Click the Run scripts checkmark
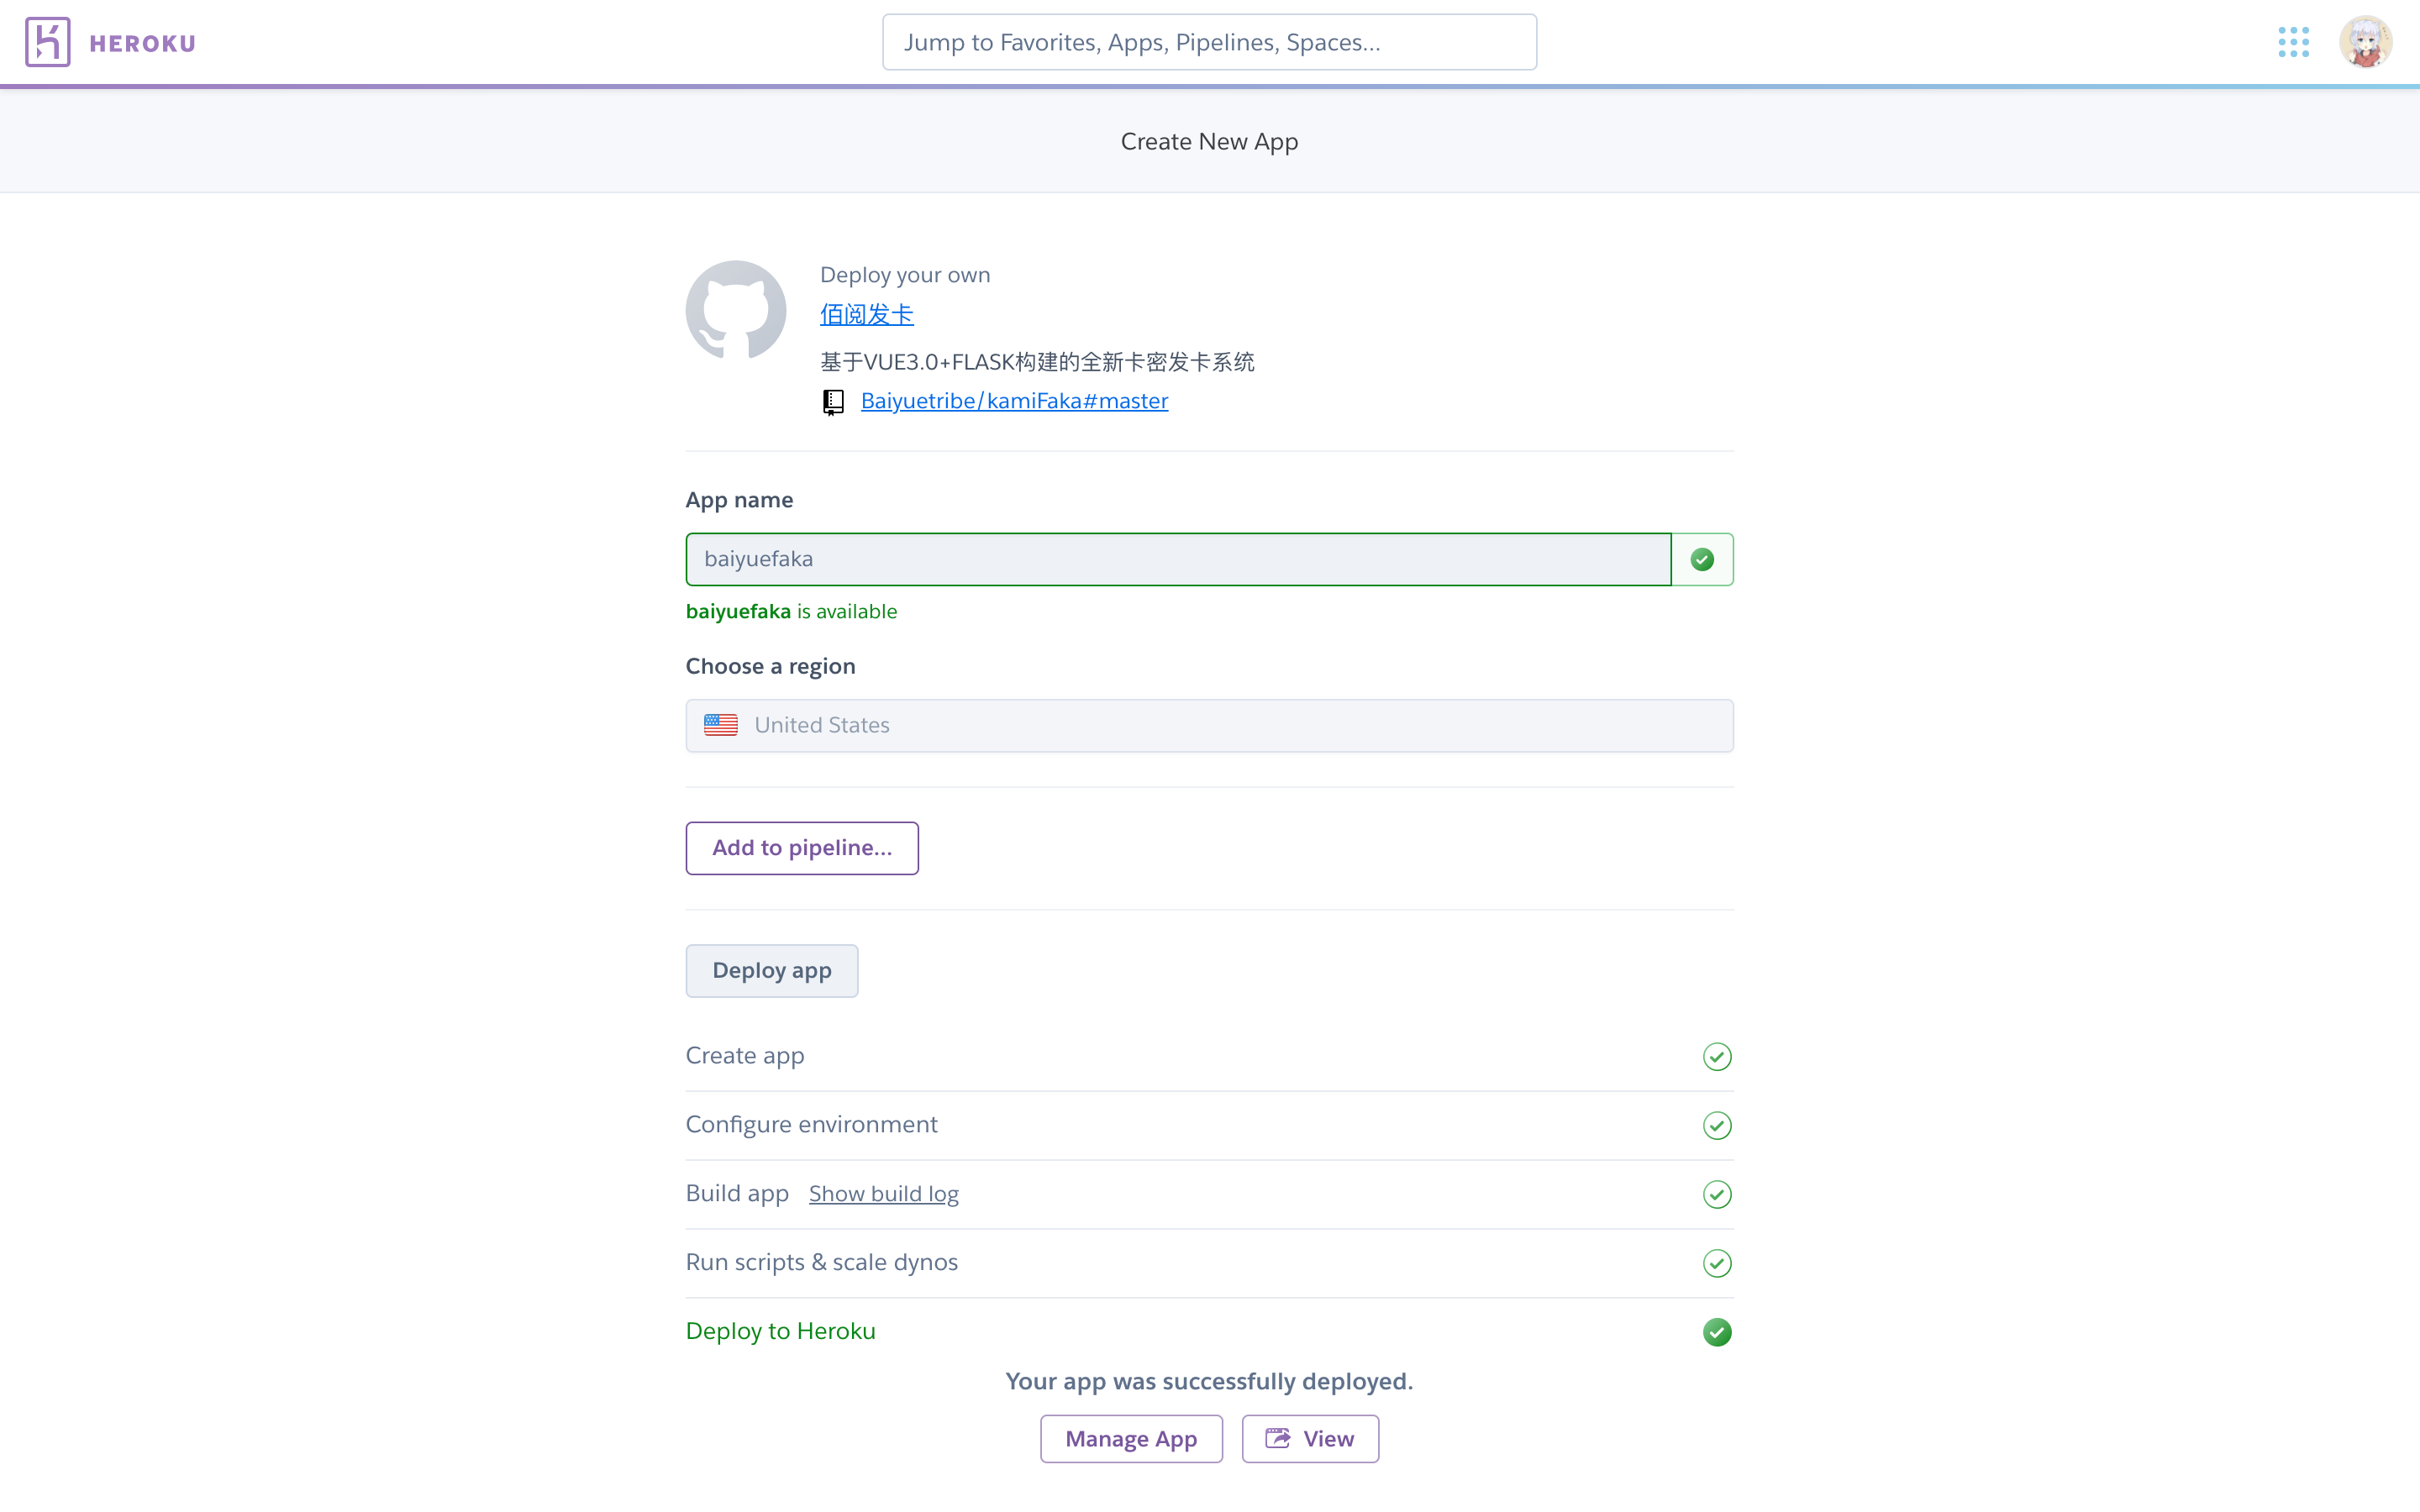This screenshot has height=1512, width=2420. point(1717,1264)
